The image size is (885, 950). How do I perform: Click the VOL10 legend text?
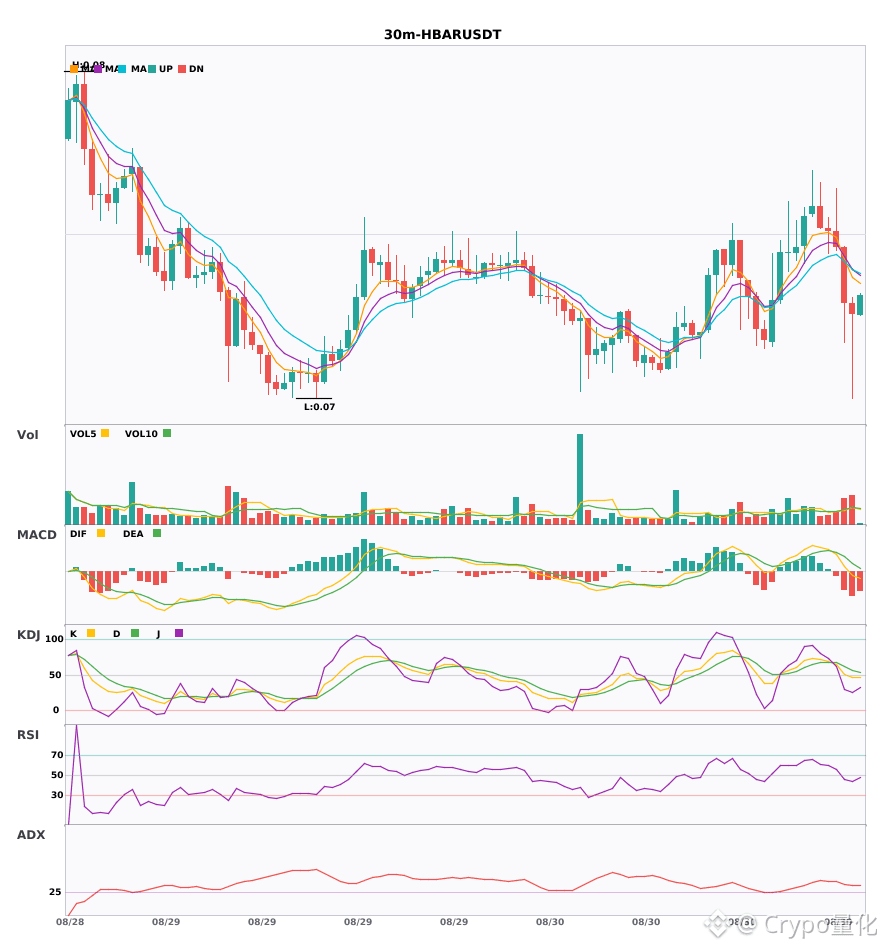141,434
